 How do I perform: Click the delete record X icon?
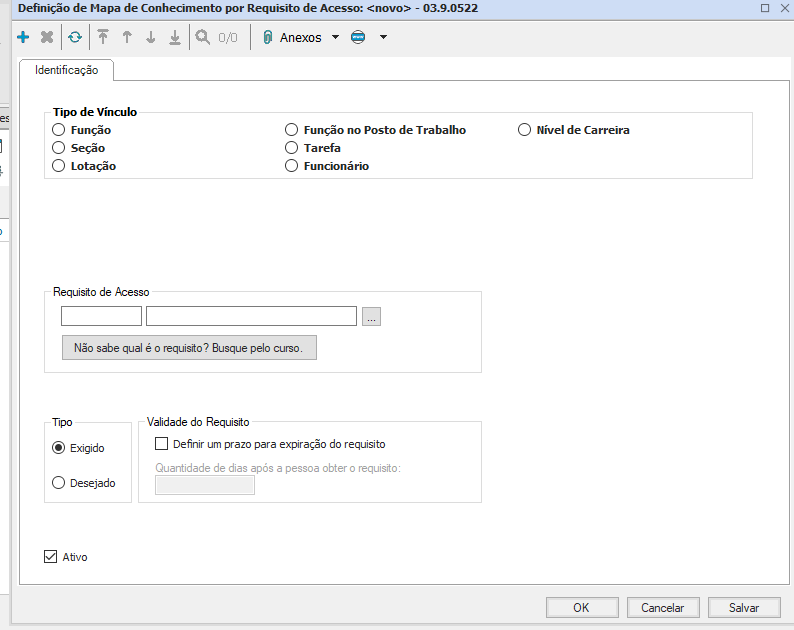pos(47,37)
